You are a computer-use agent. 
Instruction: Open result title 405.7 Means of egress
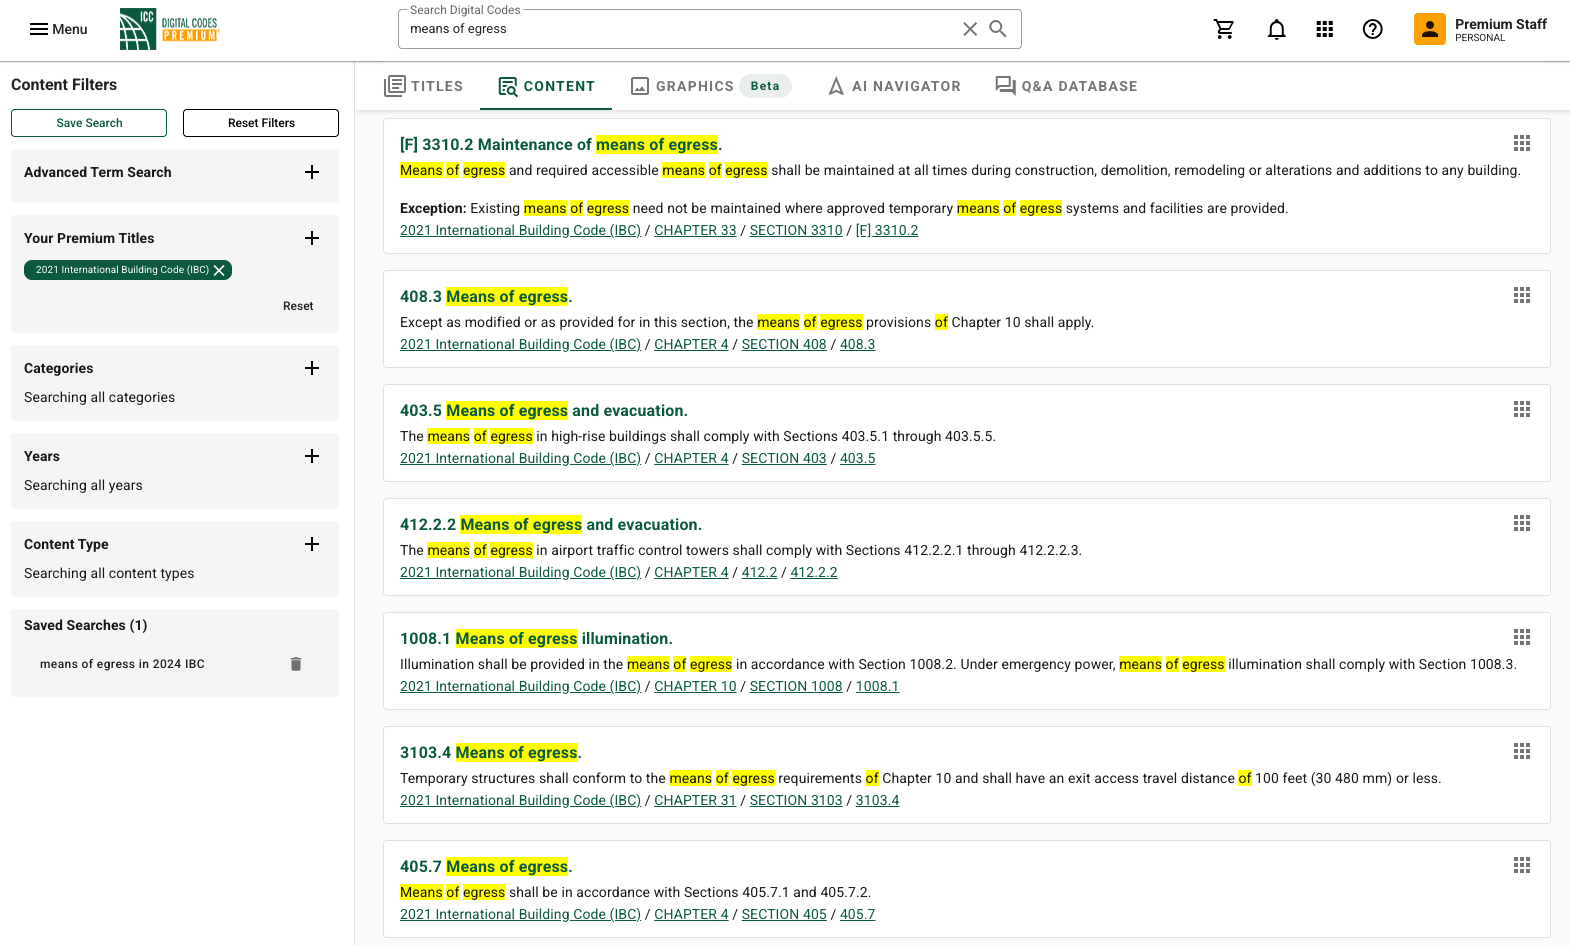click(x=486, y=866)
